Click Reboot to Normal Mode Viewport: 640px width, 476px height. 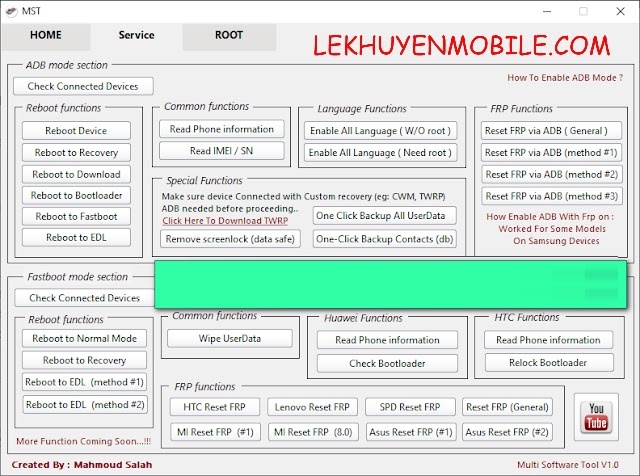[x=84, y=338]
